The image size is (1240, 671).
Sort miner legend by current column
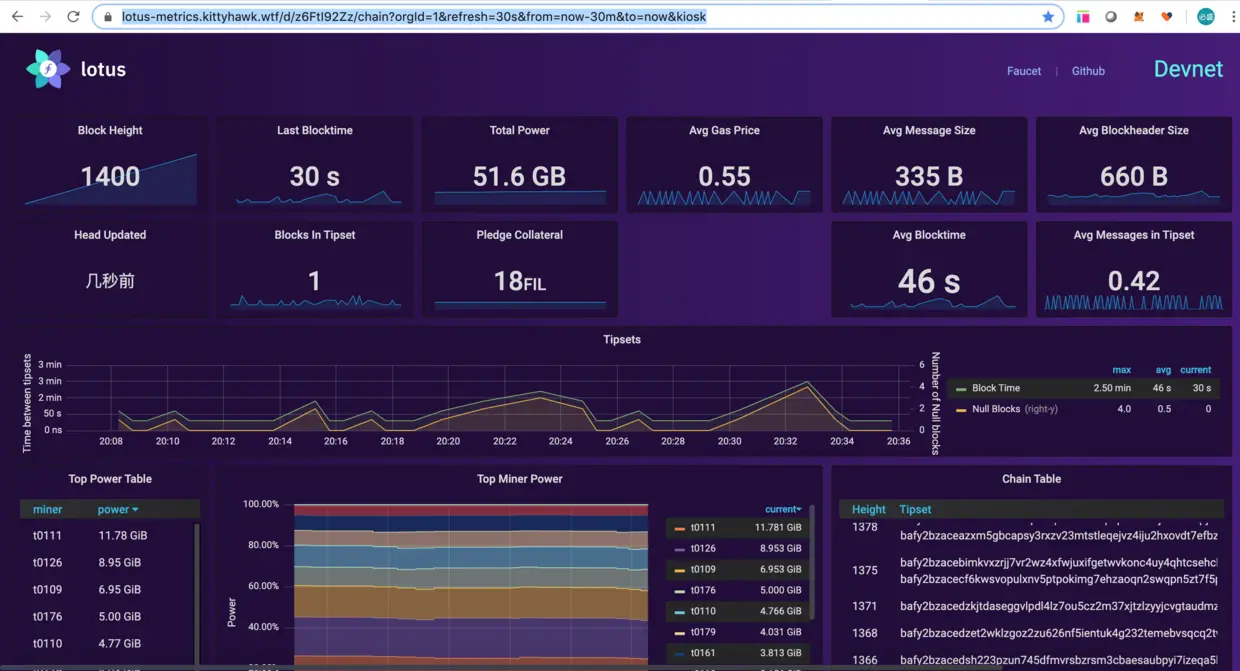pos(783,509)
